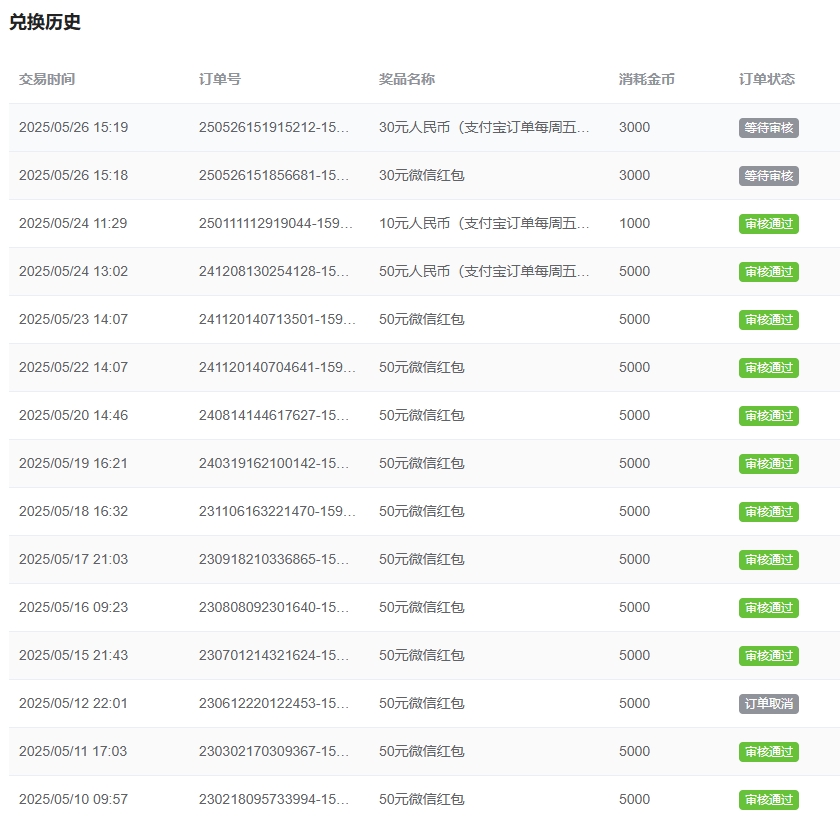Click the date 2025/05/24 13:02
Image resolution: width=840 pixels, height=819 pixels.
[x=73, y=272]
